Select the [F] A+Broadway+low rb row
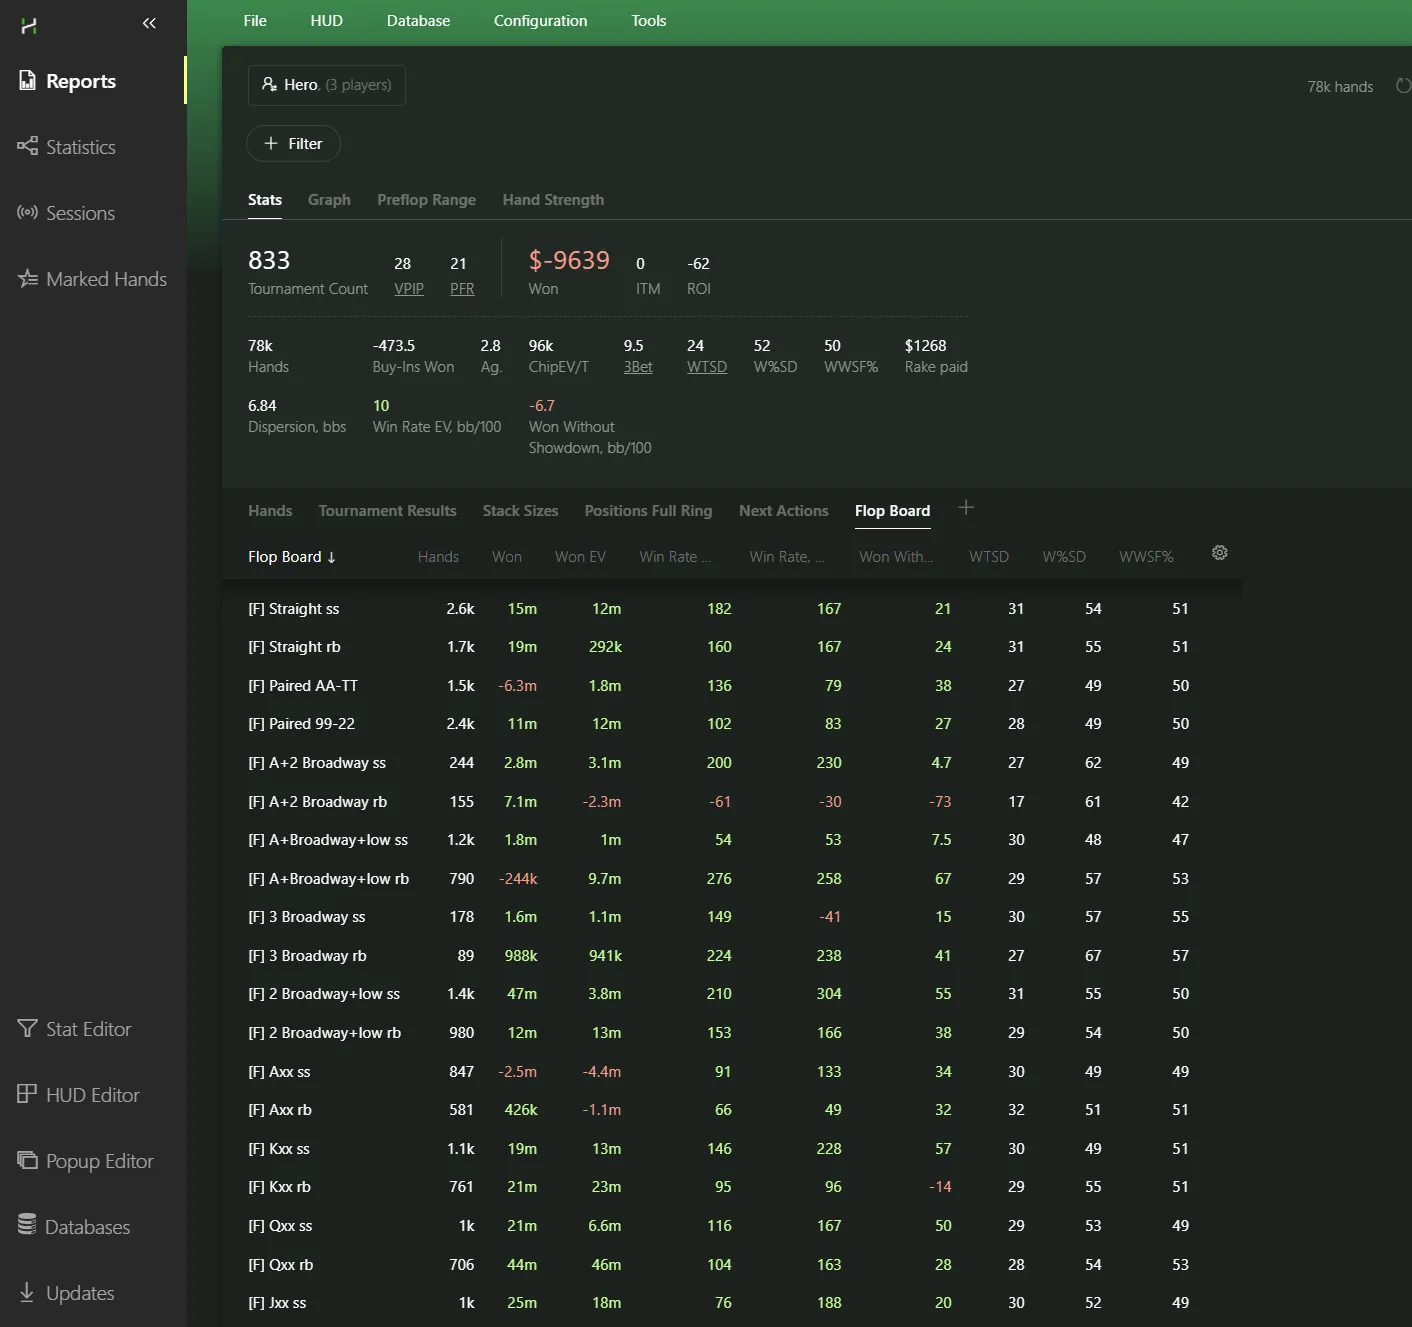Image resolution: width=1412 pixels, height=1327 pixels. coord(732,879)
